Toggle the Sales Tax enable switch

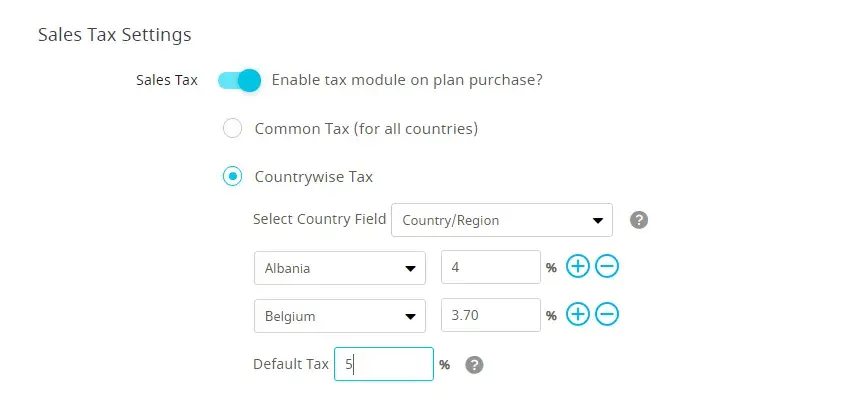click(x=239, y=80)
